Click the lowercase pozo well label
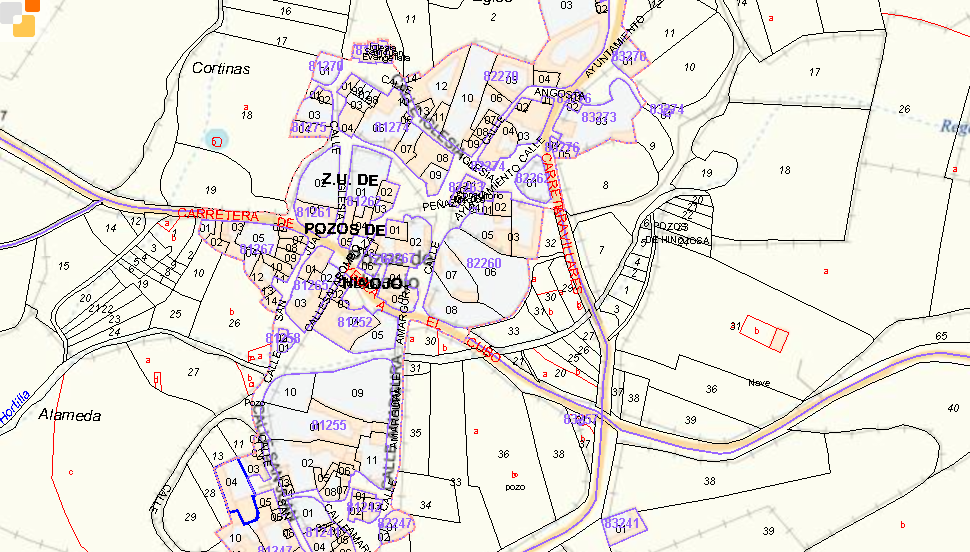The width and height of the screenshot is (970, 552). tap(515, 486)
